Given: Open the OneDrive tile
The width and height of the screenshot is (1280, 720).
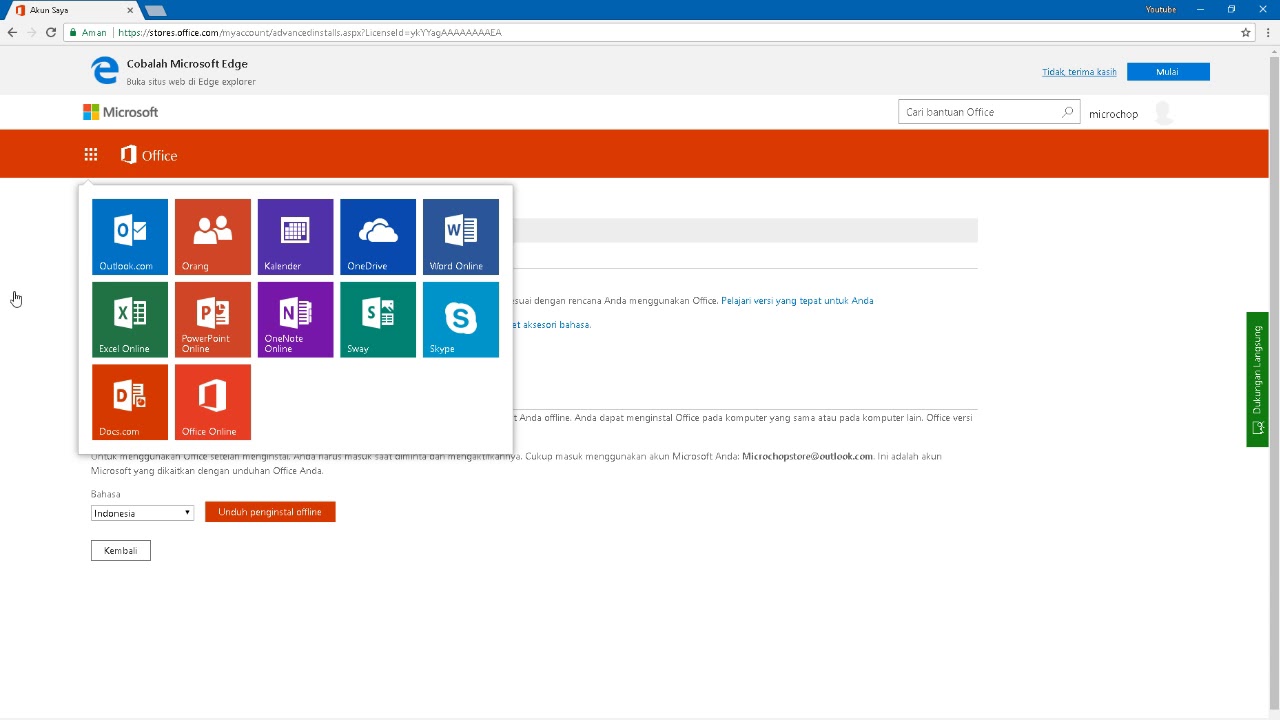Looking at the screenshot, I should [x=378, y=236].
